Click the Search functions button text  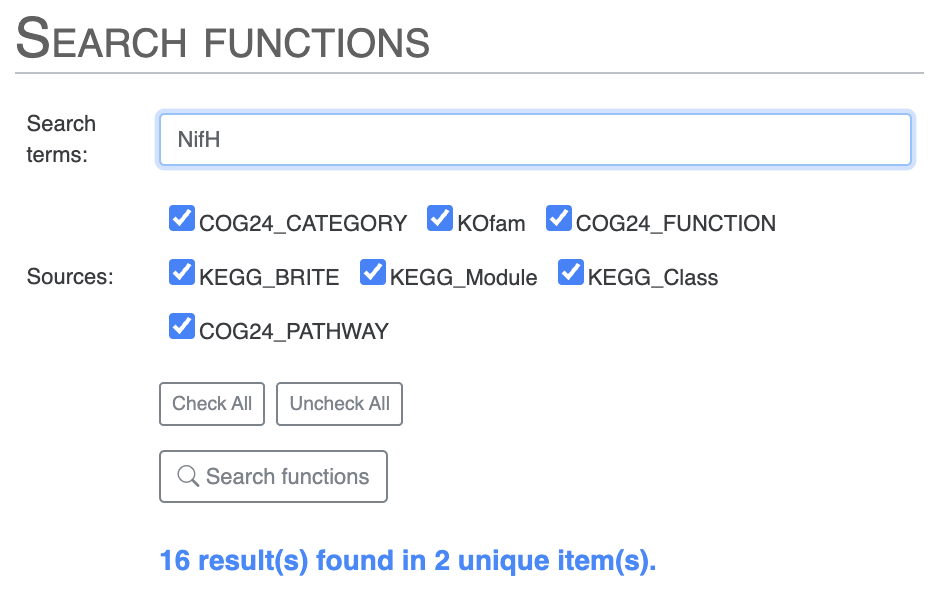[287, 477]
